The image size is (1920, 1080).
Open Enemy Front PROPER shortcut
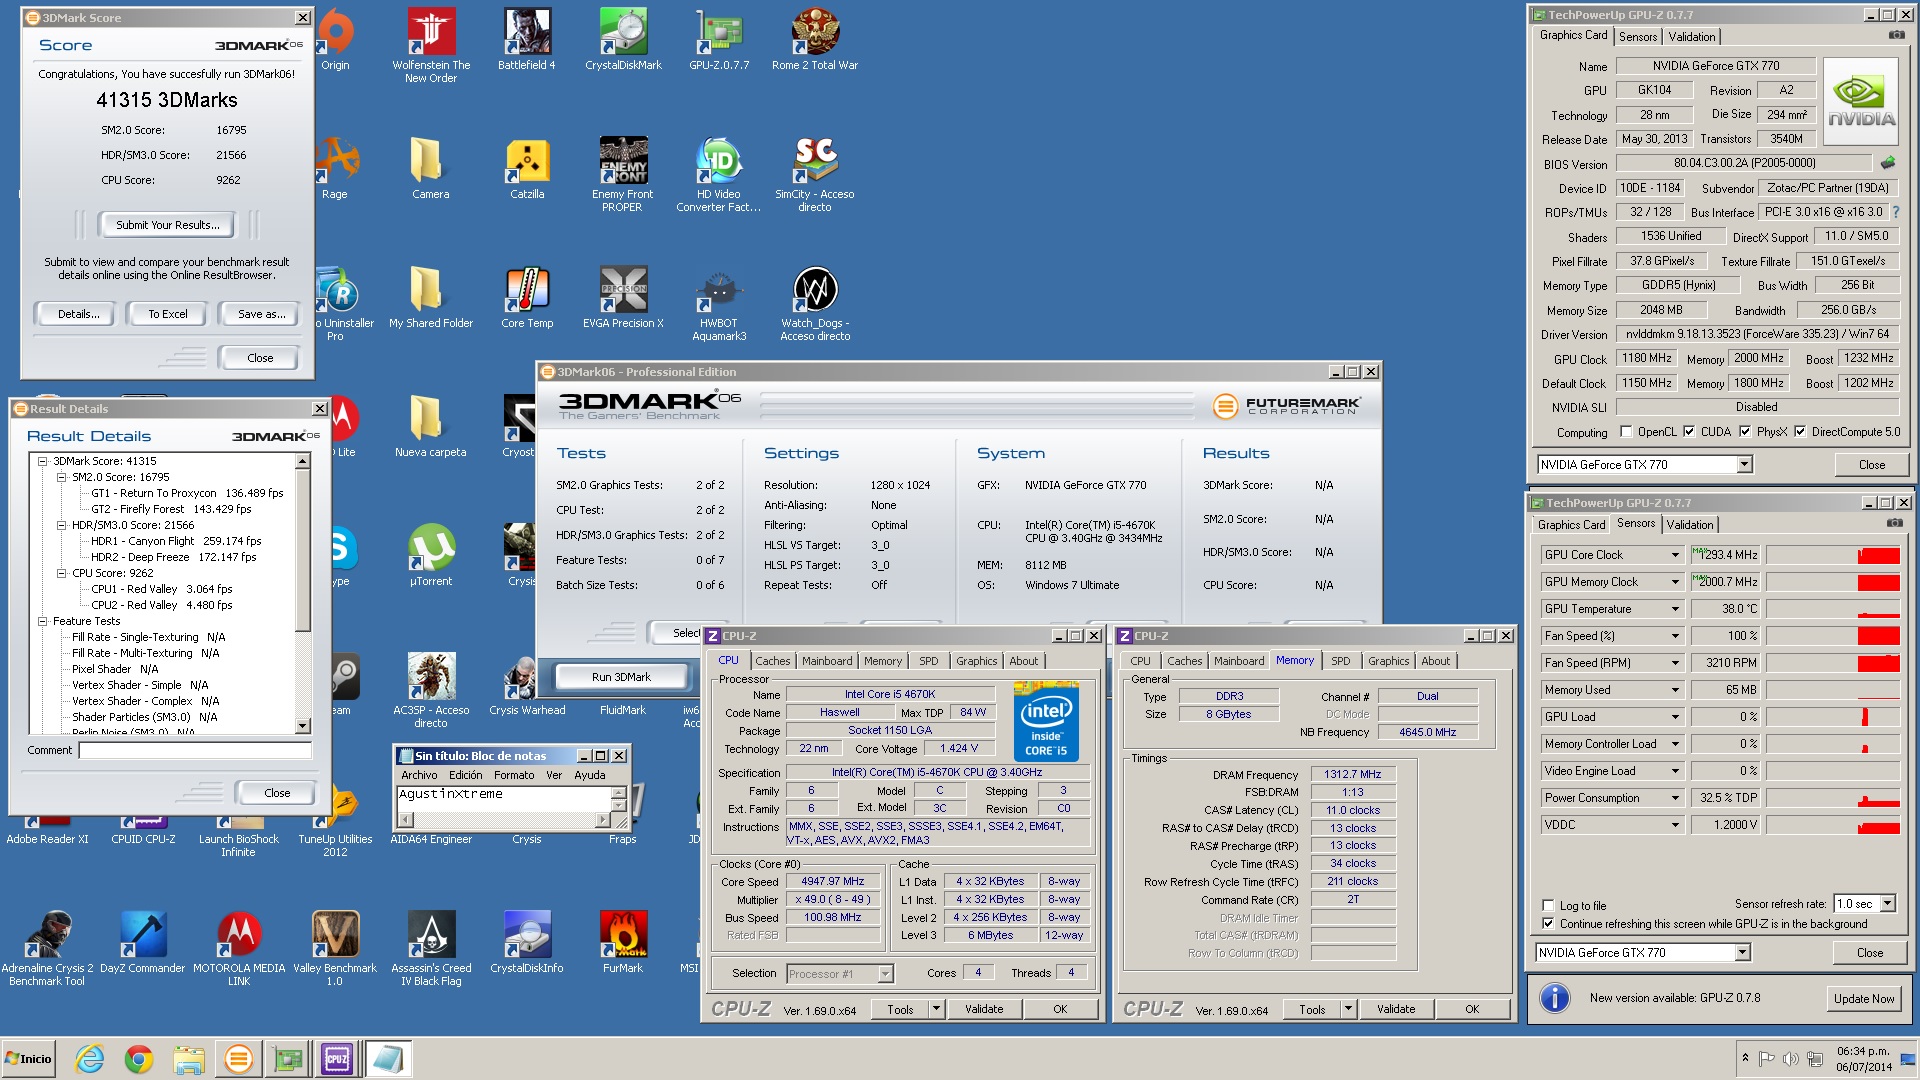(623, 174)
